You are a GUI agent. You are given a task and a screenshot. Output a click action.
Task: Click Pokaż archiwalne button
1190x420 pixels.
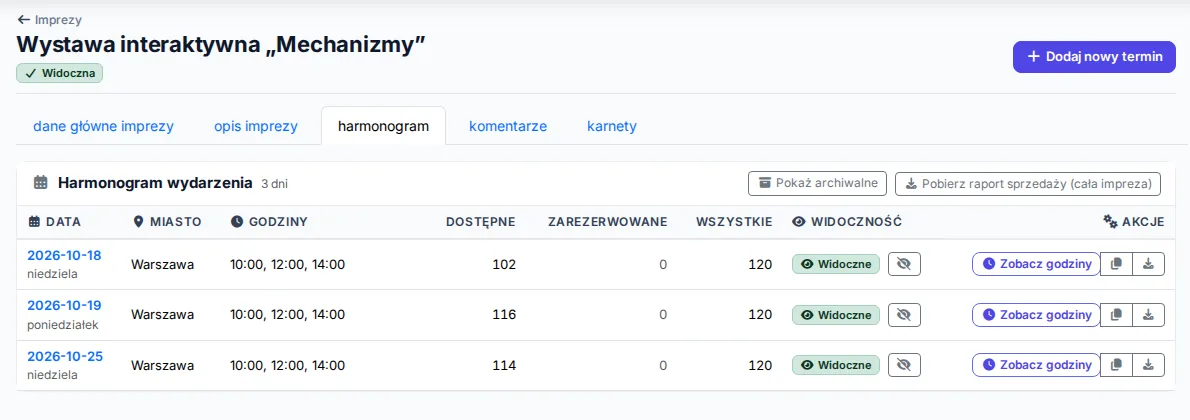(x=817, y=183)
